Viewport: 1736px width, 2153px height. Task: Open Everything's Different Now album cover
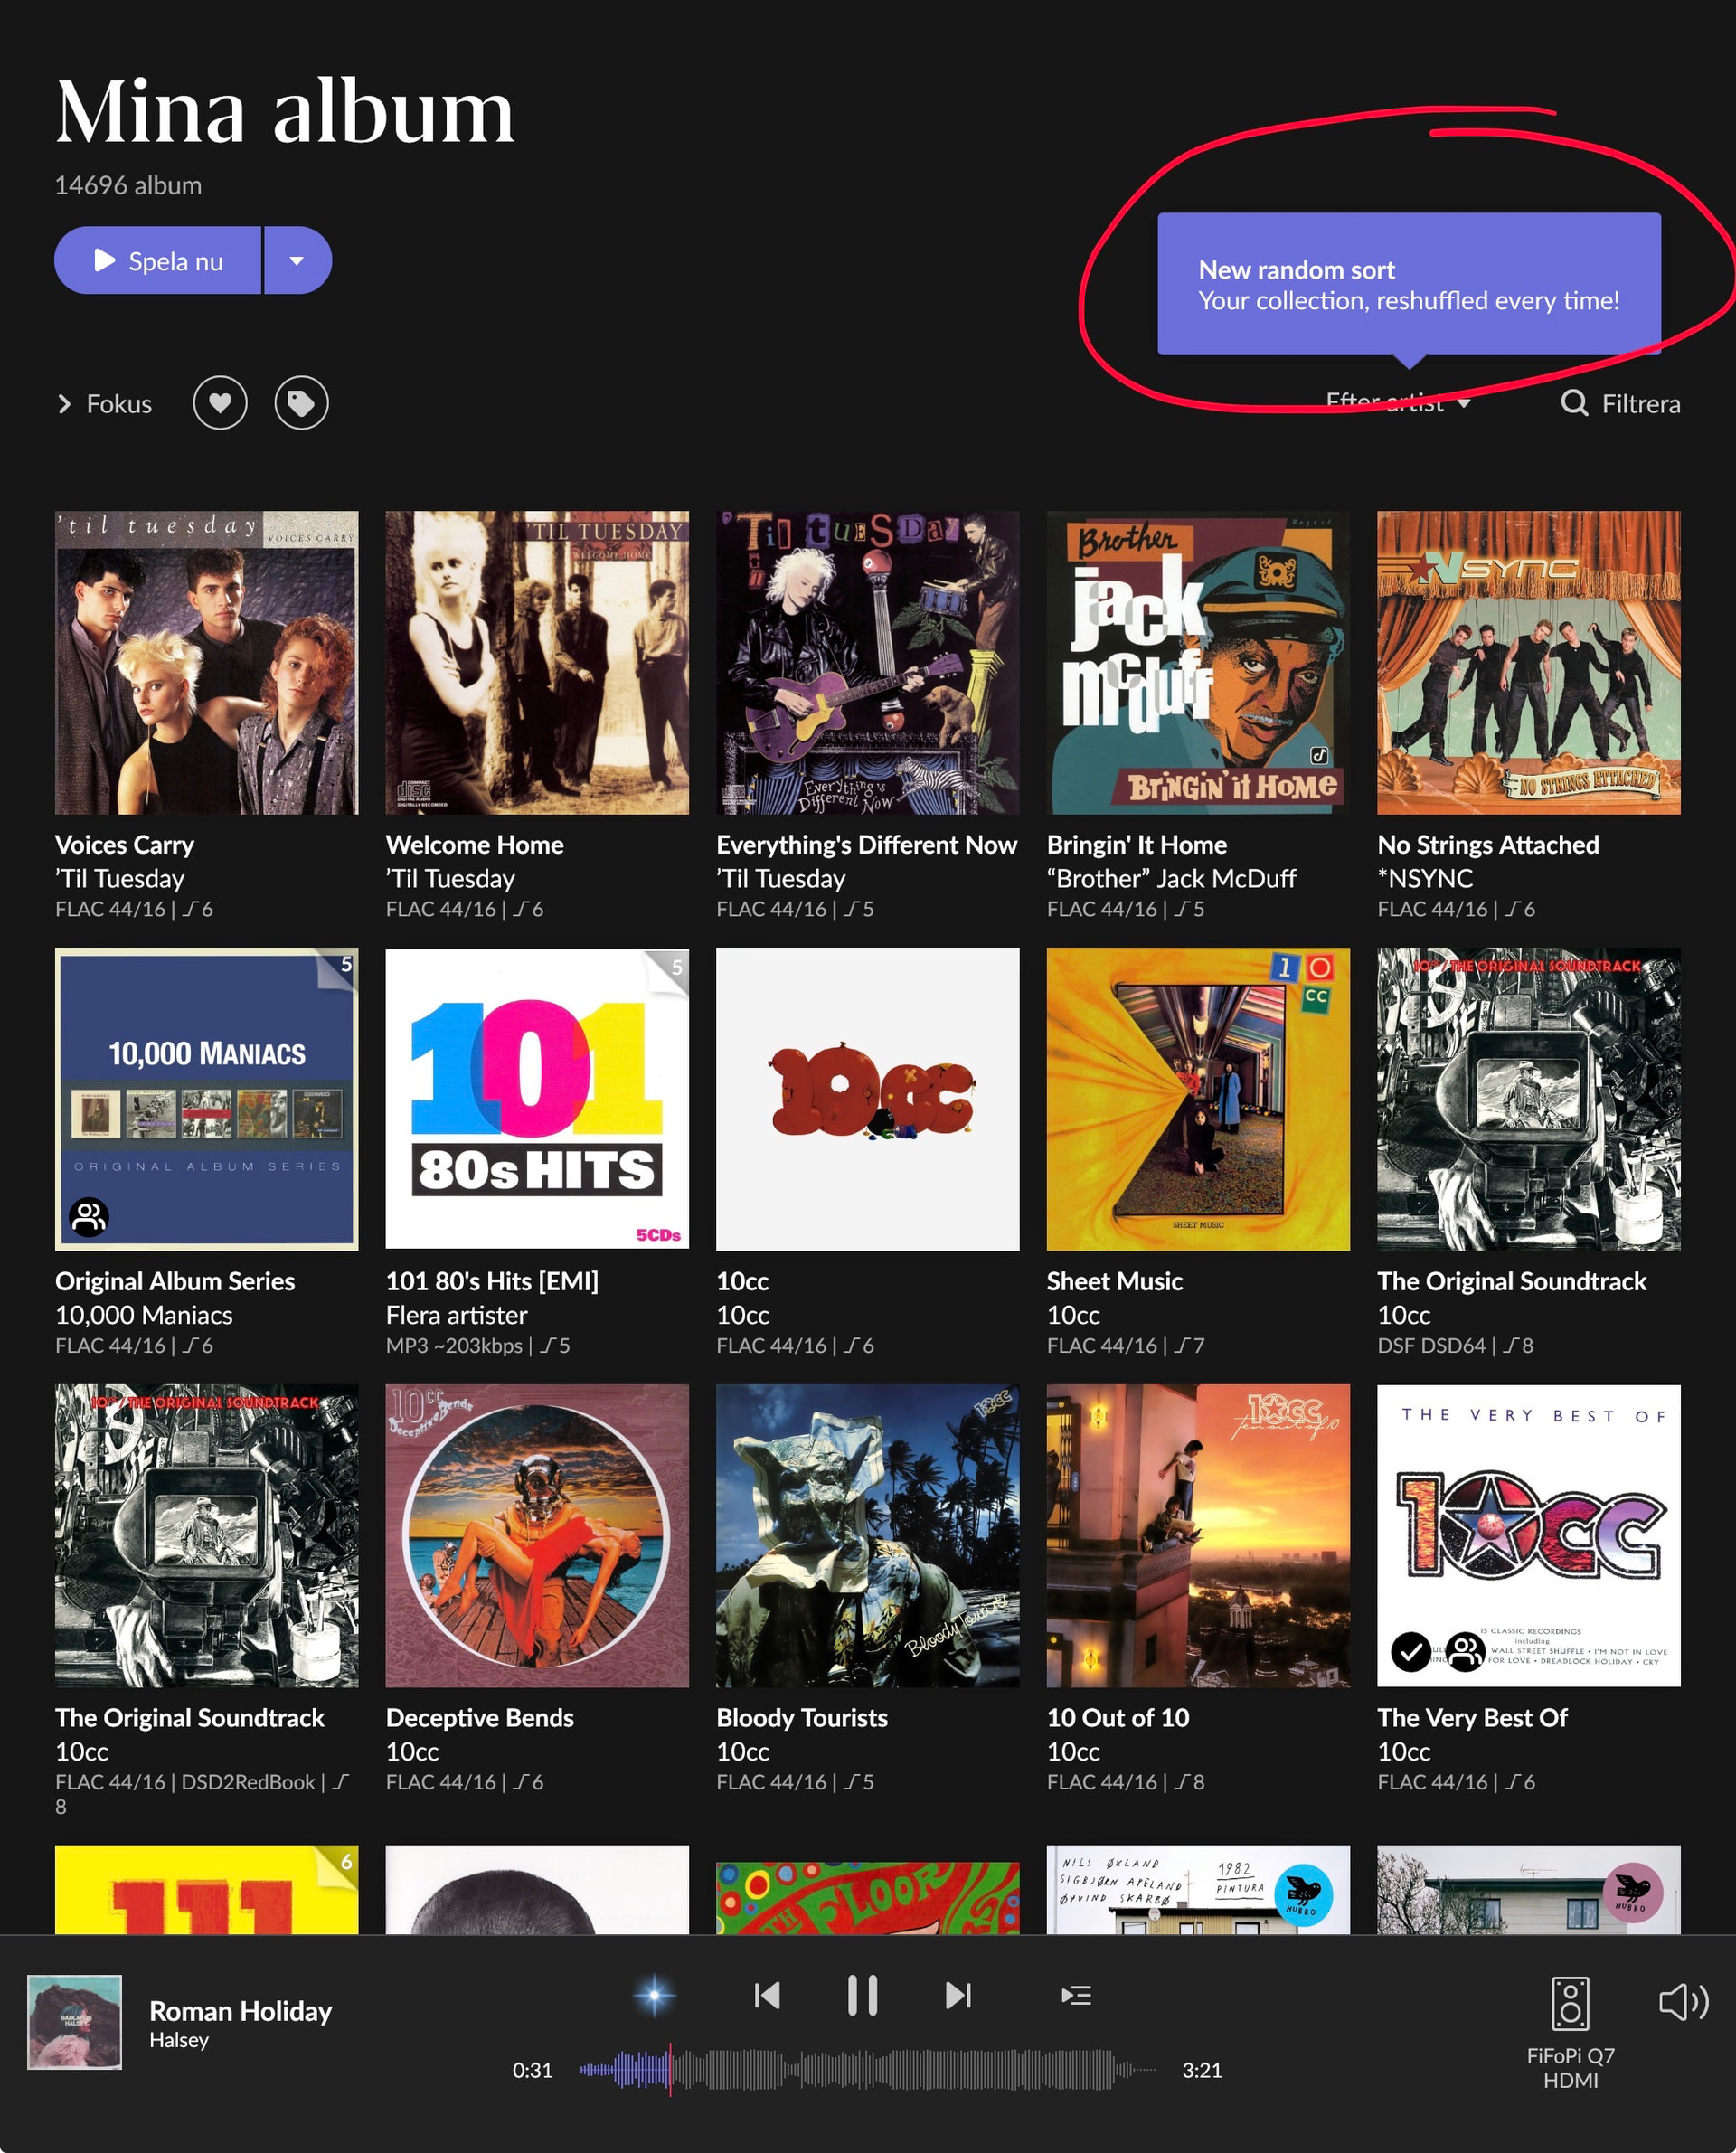pyautogui.click(x=868, y=663)
